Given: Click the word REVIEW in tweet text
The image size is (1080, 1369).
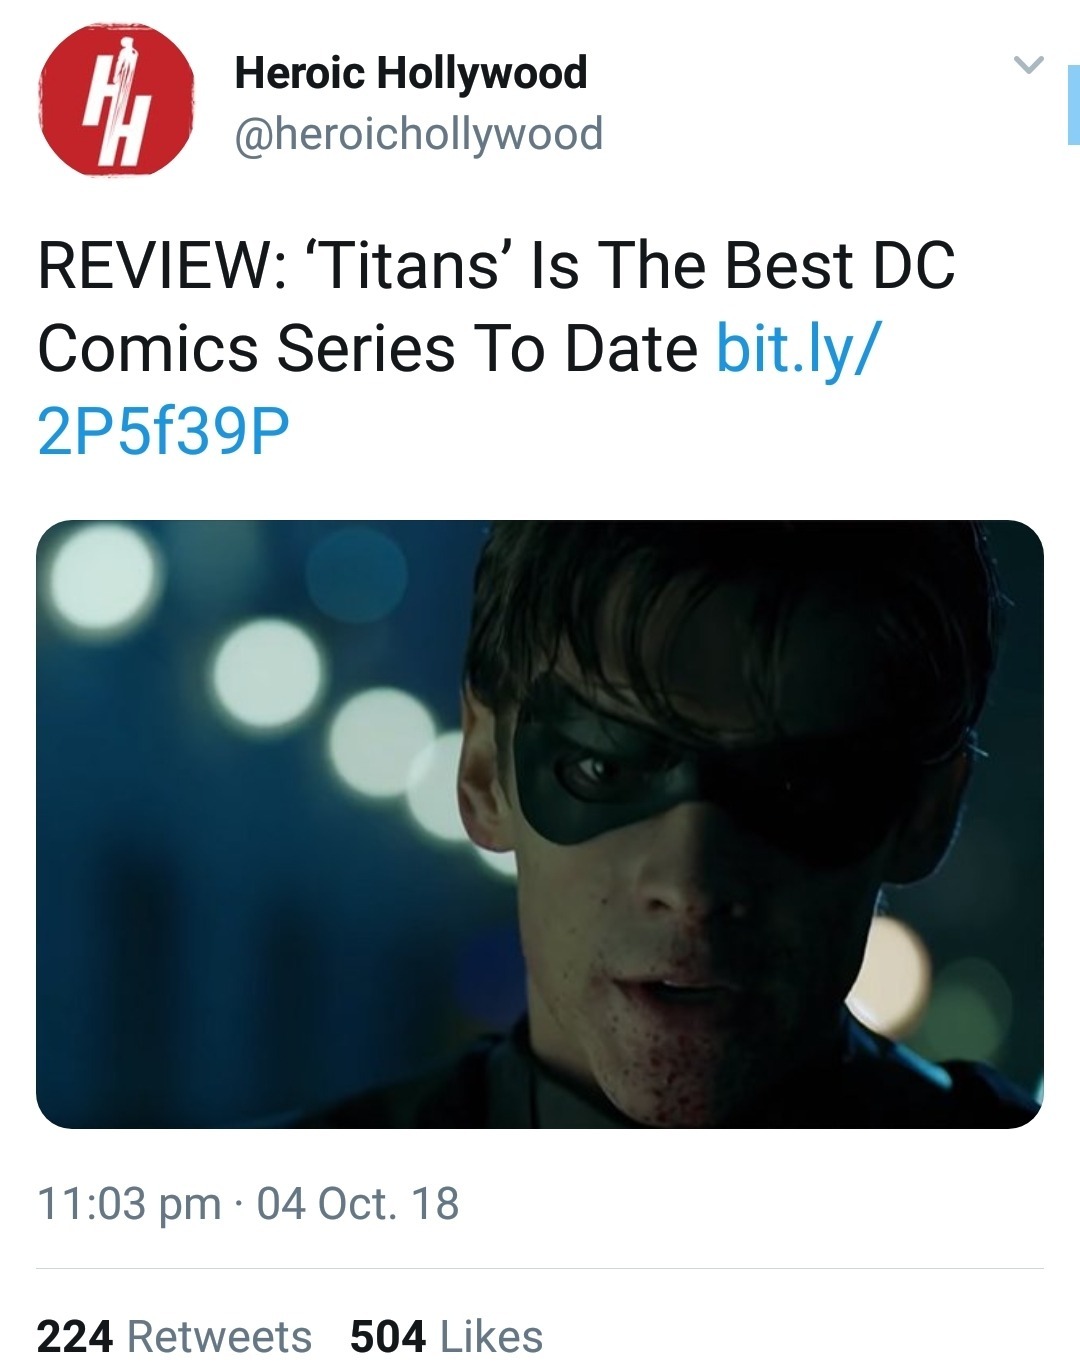Looking at the screenshot, I should click(153, 266).
